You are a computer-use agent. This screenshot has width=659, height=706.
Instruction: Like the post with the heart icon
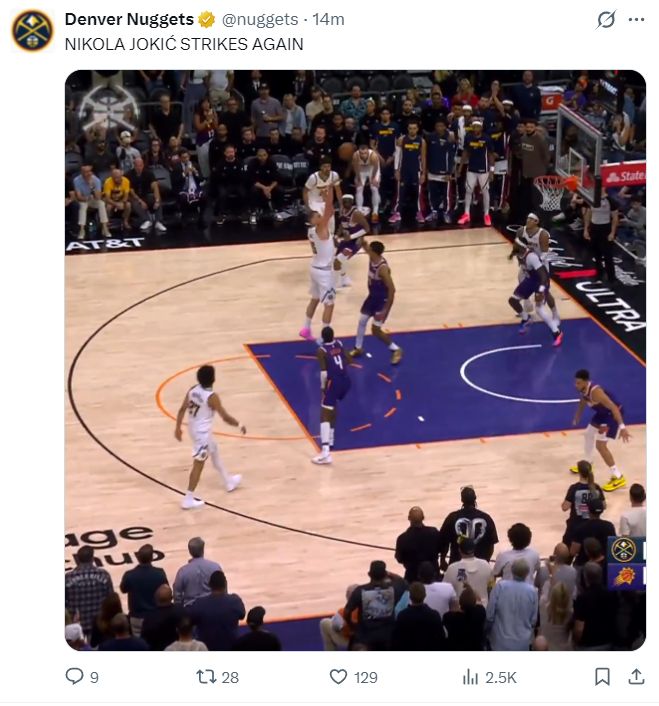pos(339,677)
